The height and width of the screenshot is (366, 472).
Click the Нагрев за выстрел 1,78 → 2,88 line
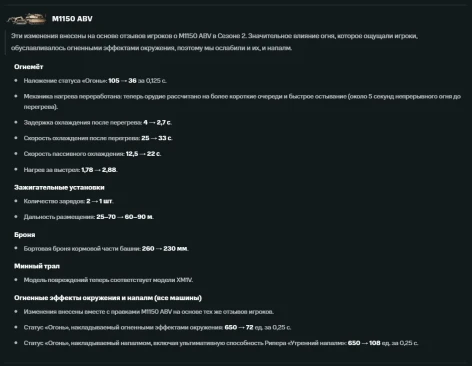[x=70, y=170]
